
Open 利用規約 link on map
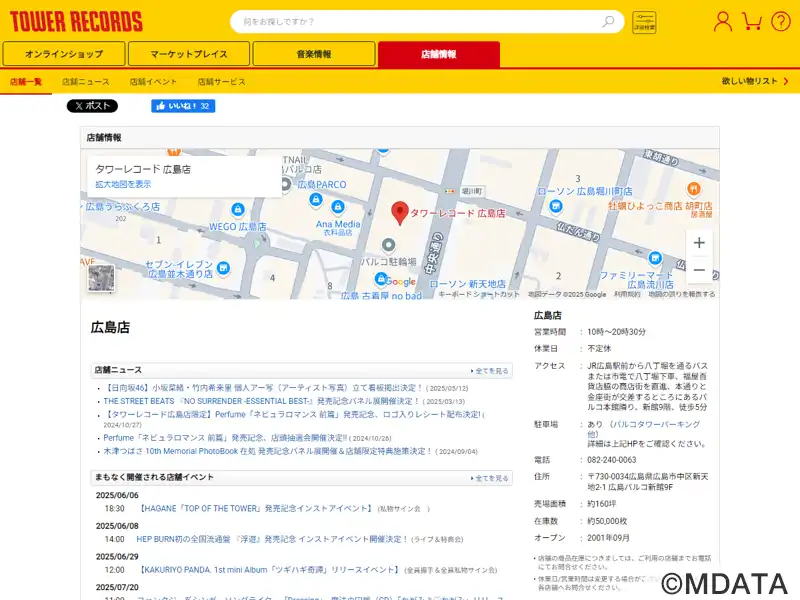627,294
